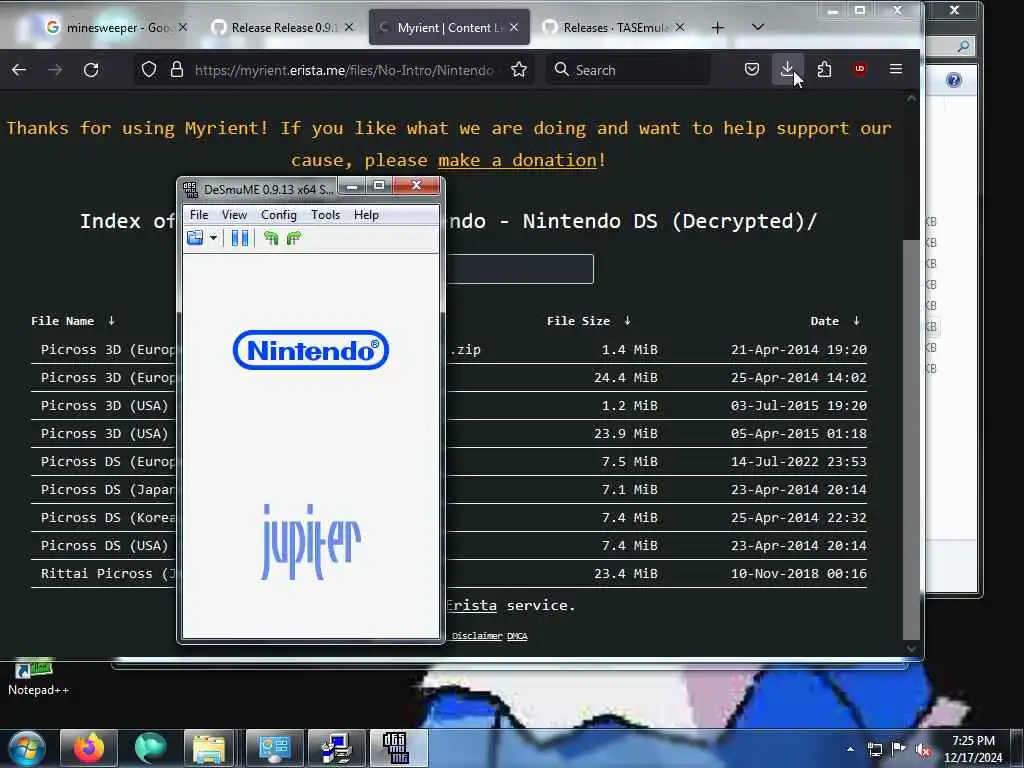Show hidden system tray icons

tap(850, 749)
